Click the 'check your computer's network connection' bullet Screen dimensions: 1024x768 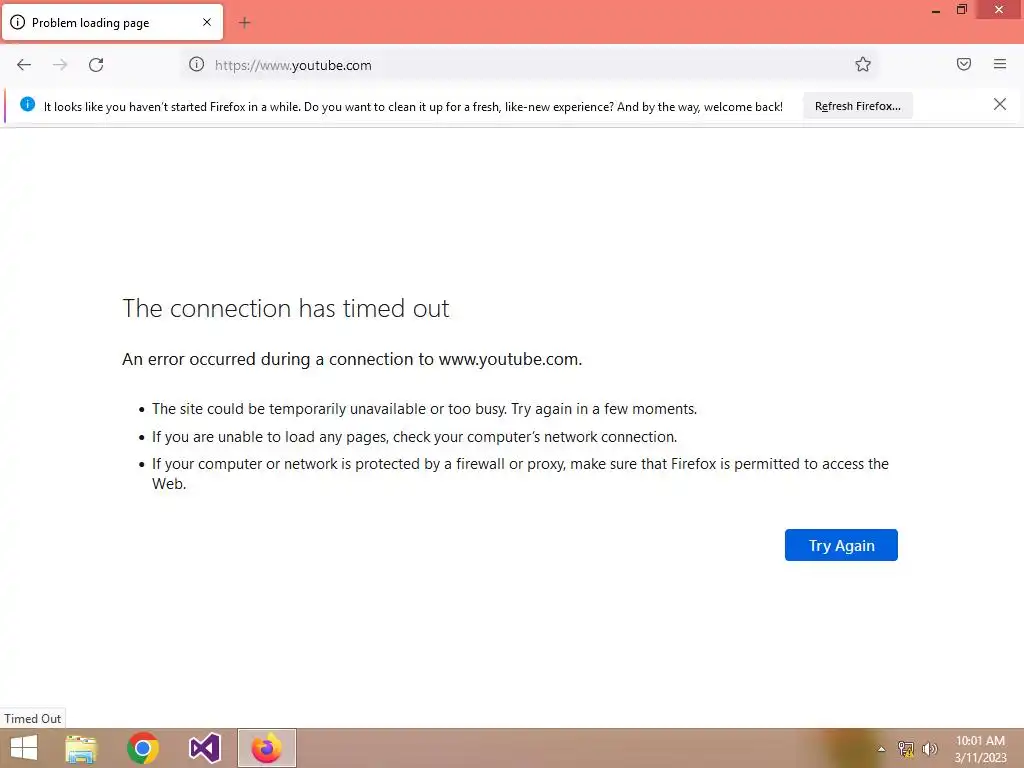[x=415, y=437]
